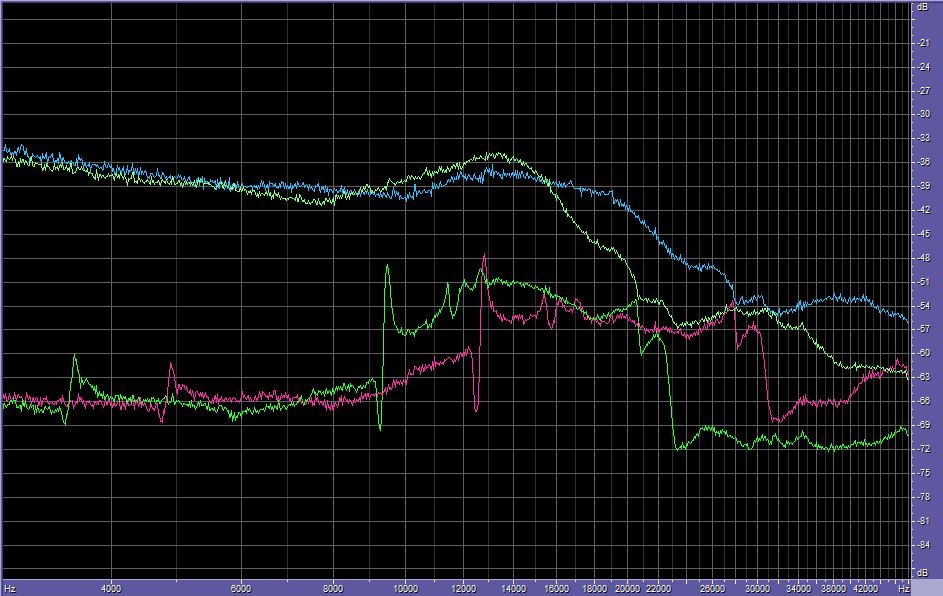Click the 34000 frequency tick label
The height and width of the screenshot is (596, 943).
tap(799, 589)
